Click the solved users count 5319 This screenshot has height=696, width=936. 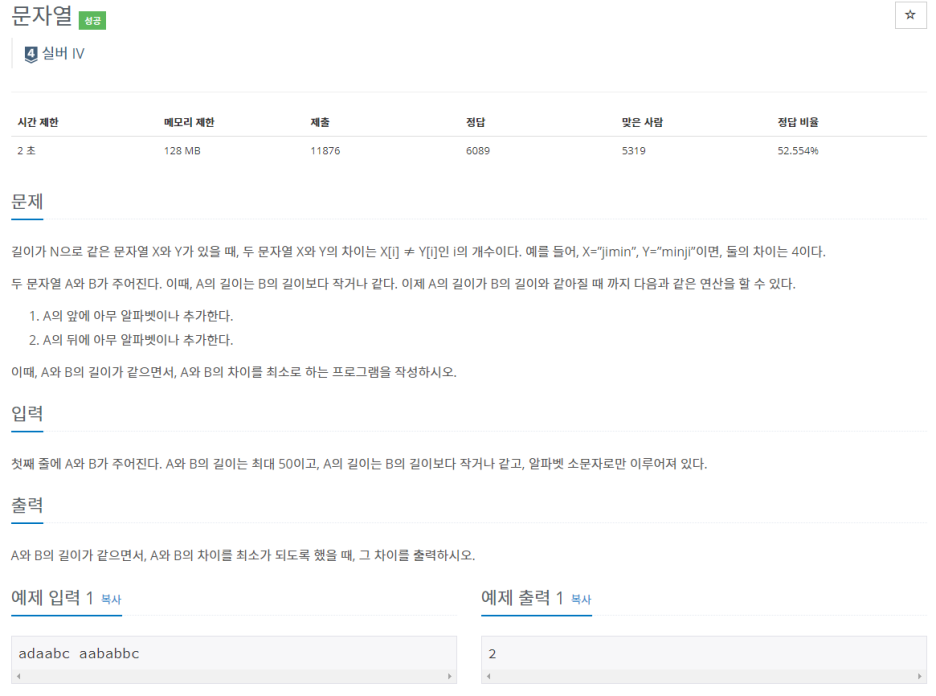(x=634, y=150)
